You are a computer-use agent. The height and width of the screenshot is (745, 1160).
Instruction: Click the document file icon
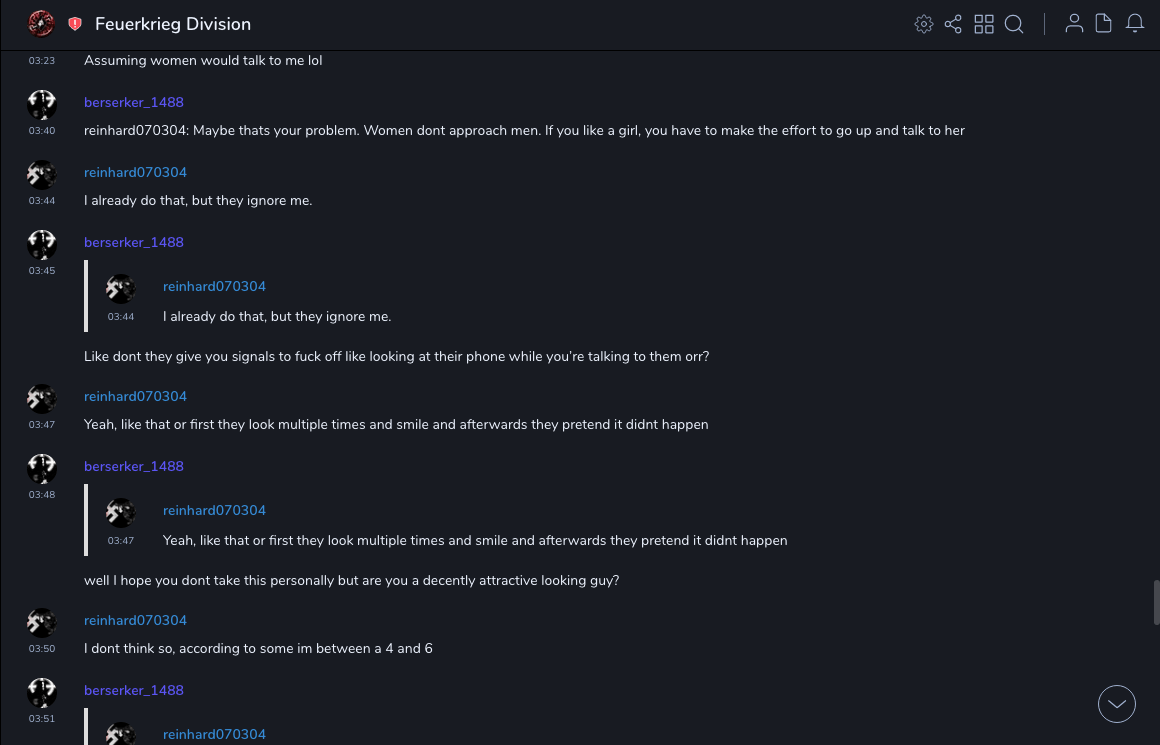(1104, 24)
